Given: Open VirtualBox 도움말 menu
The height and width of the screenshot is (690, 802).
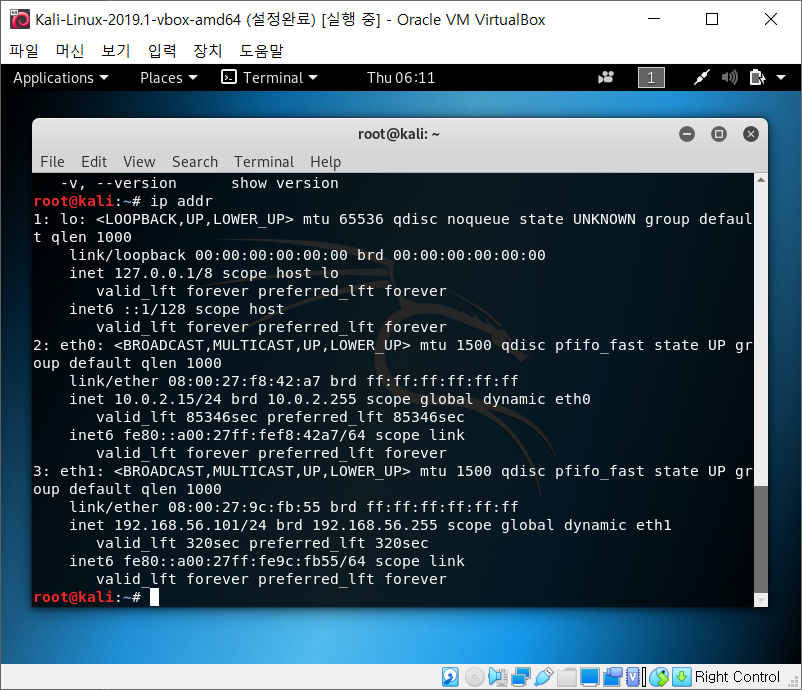Looking at the screenshot, I should click(x=261, y=51).
